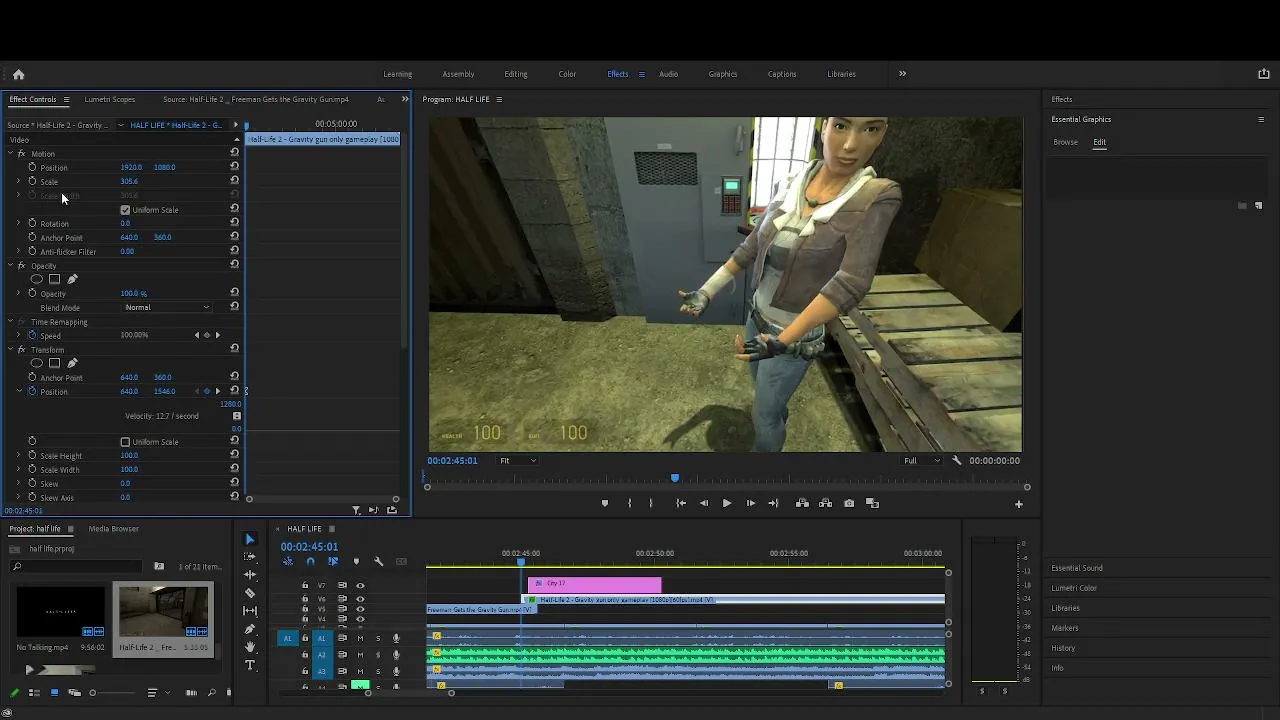Toggle V7 track output eye
Screen dimensions: 1280x720
[x=360, y=586]
